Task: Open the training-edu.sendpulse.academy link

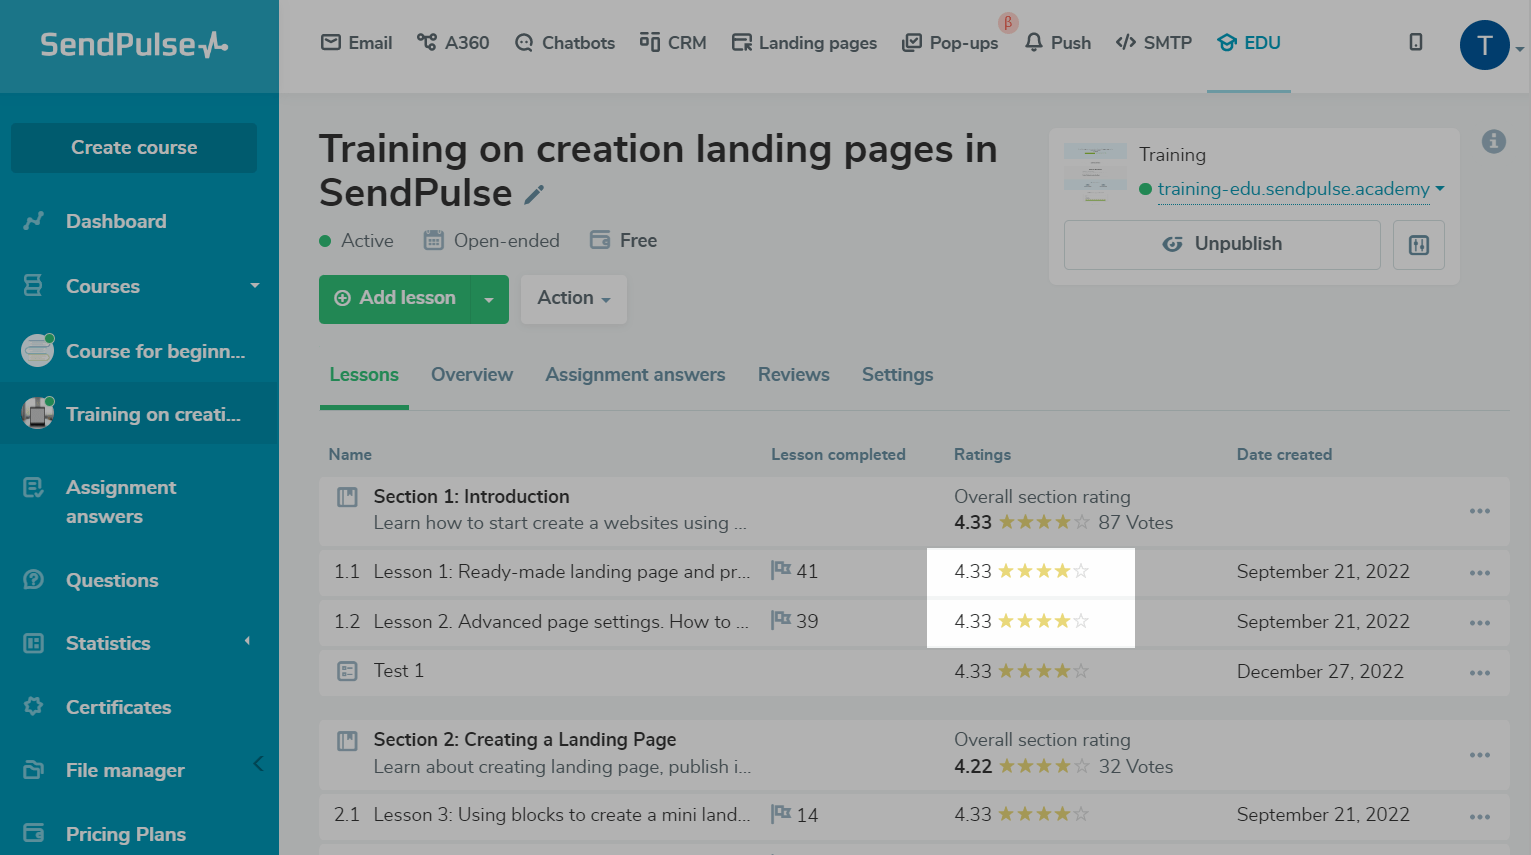Action: pos(1293,189)
